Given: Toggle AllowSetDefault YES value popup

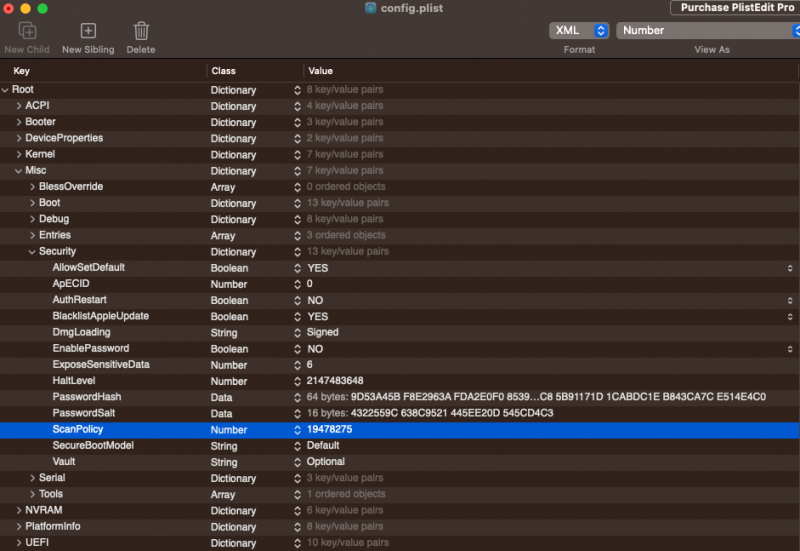Looking at the screenshot, I should pos(790,268).
